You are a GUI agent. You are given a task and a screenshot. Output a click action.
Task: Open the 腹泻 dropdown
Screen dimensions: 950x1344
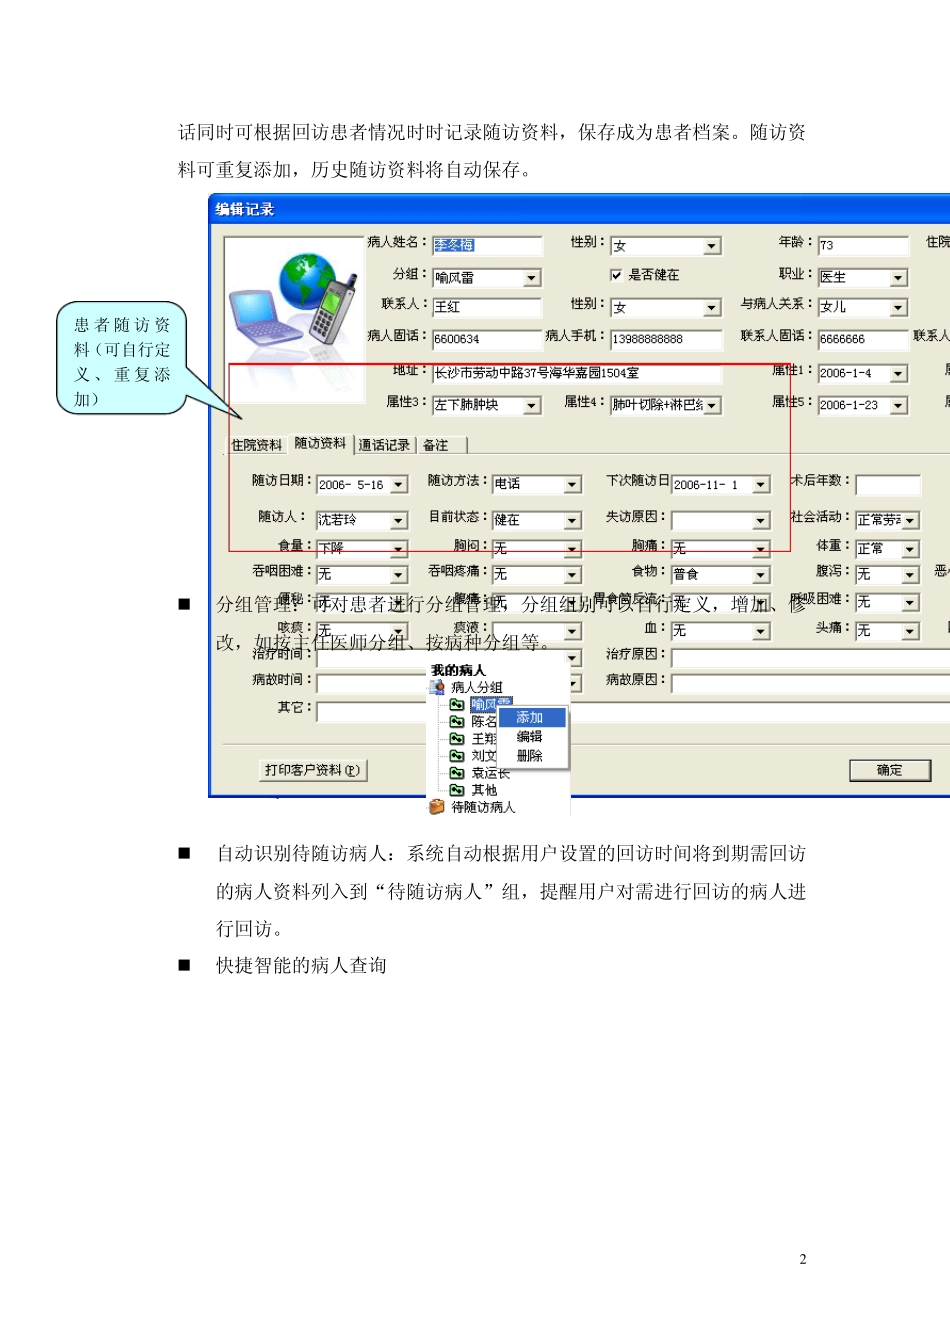[910, 575]
